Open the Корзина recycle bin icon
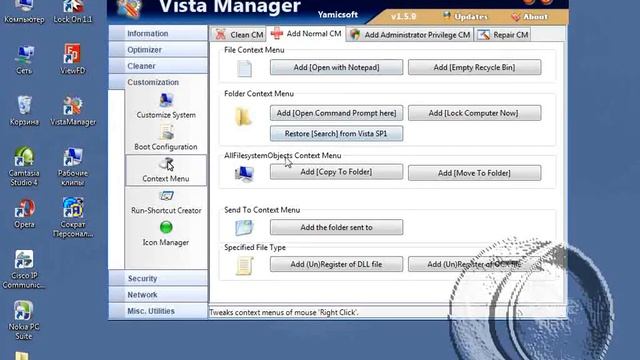Screen dimensions: 640x360 (x=24, y=111)
